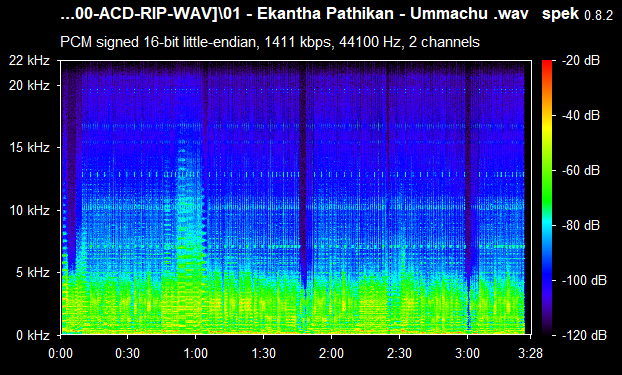The height and width of the screenshot is (375, 622).
Task: Click the PCM signed 16-bit format description
Action: coord(270,42)
